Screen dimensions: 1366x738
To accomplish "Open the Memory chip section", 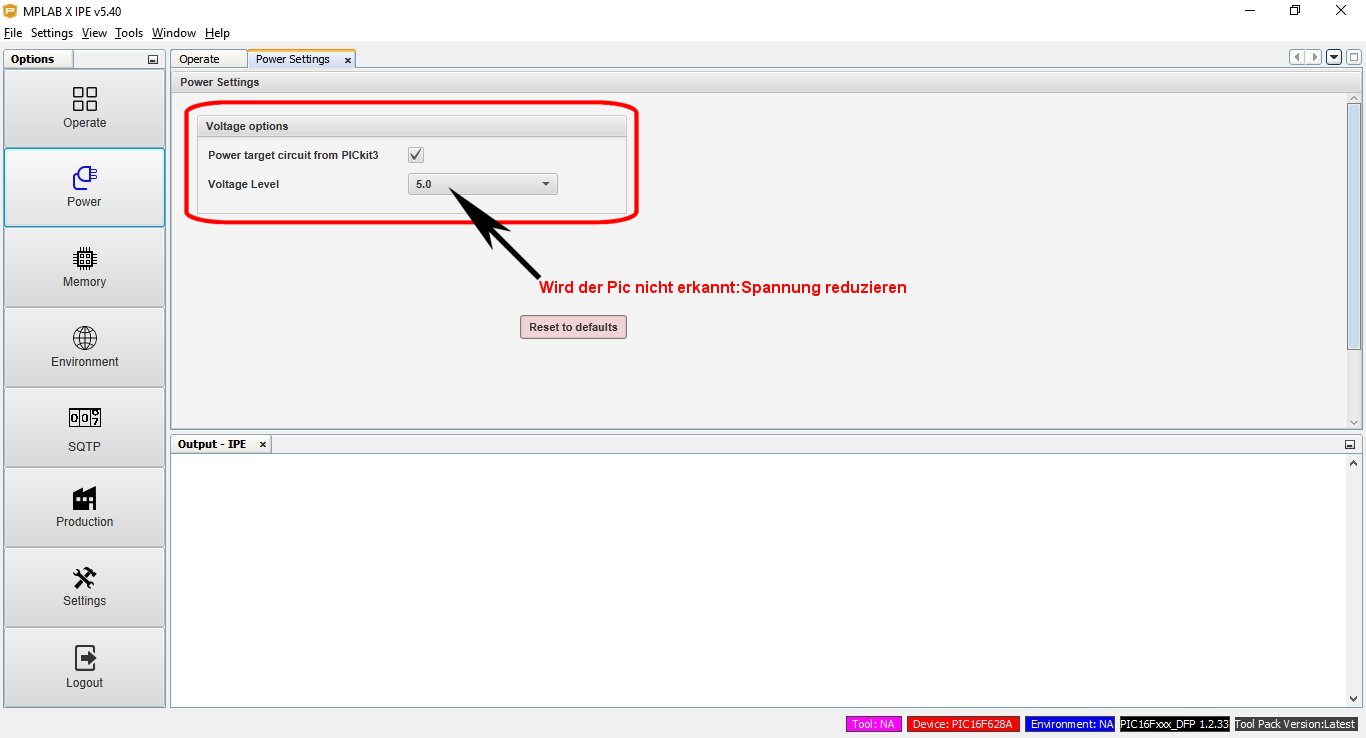I will tap(84, 267).
